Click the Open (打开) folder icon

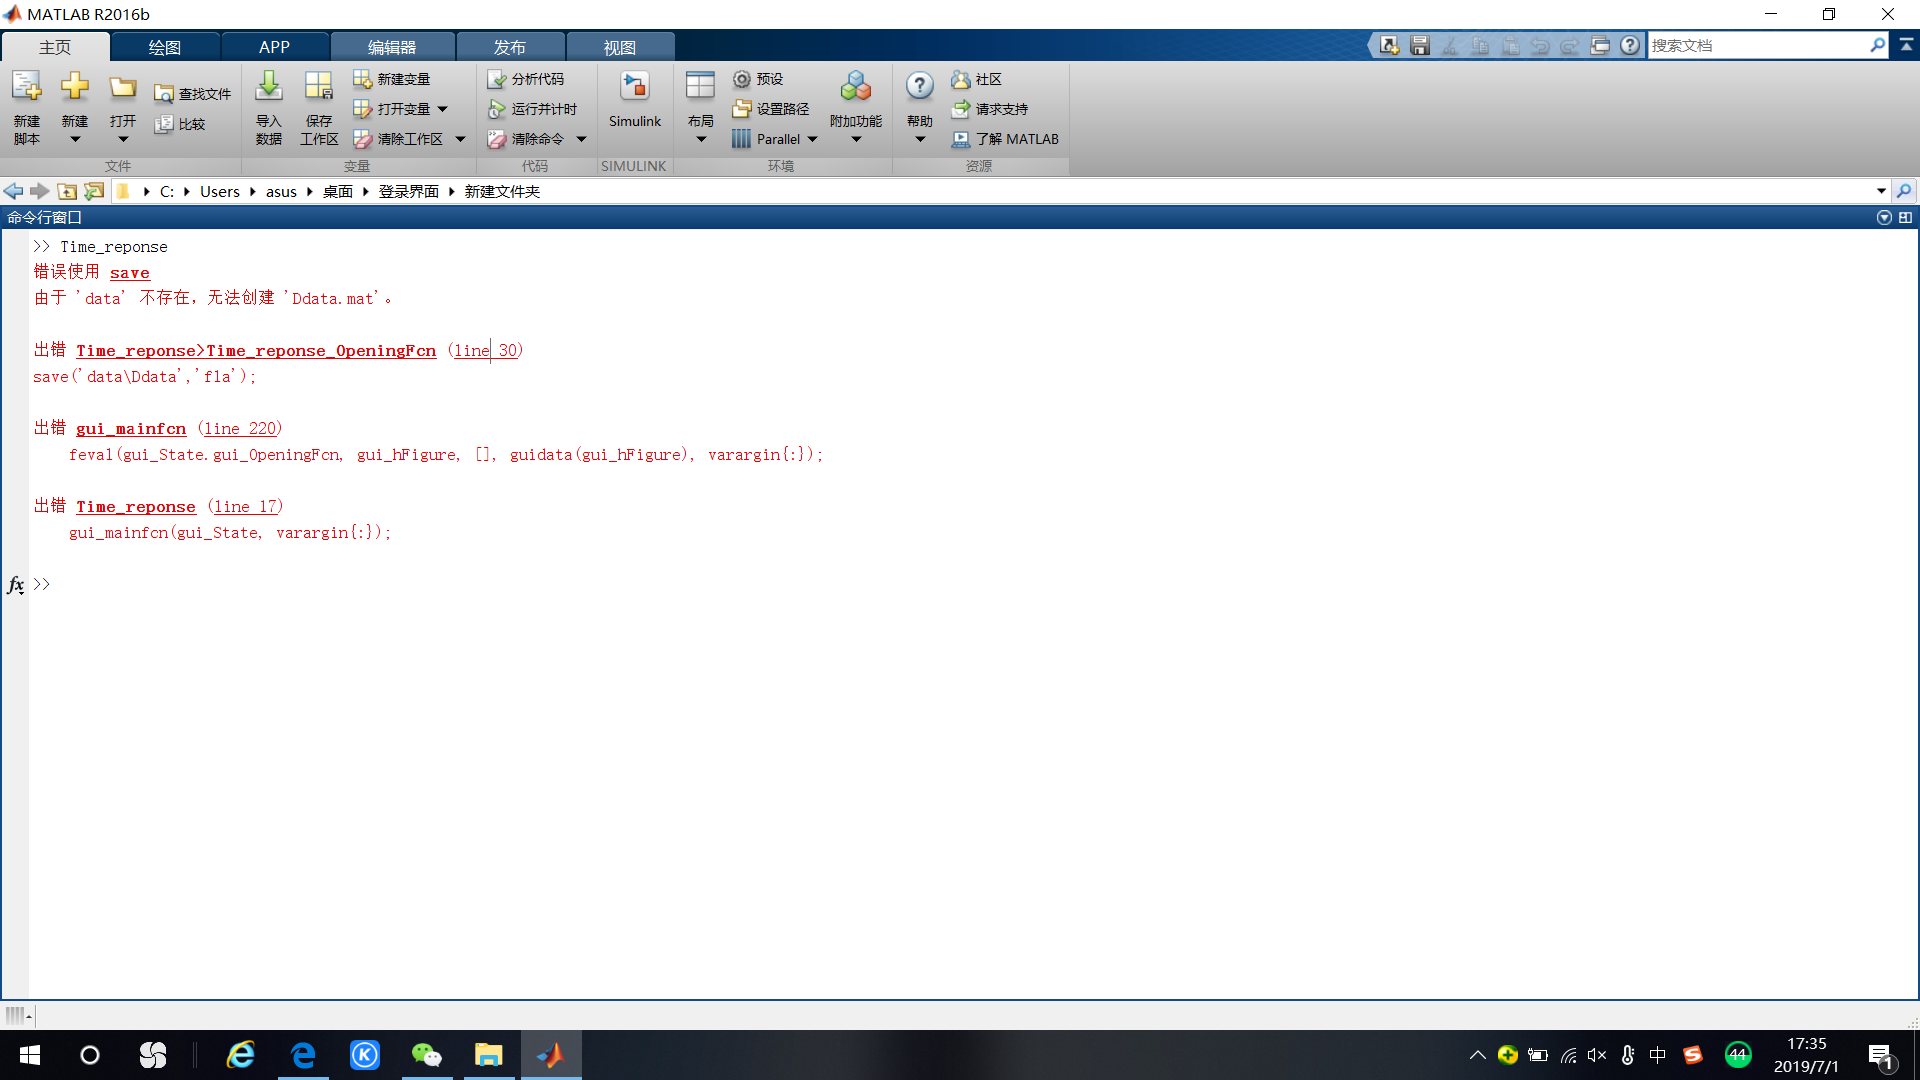click(x=123, y=88)
